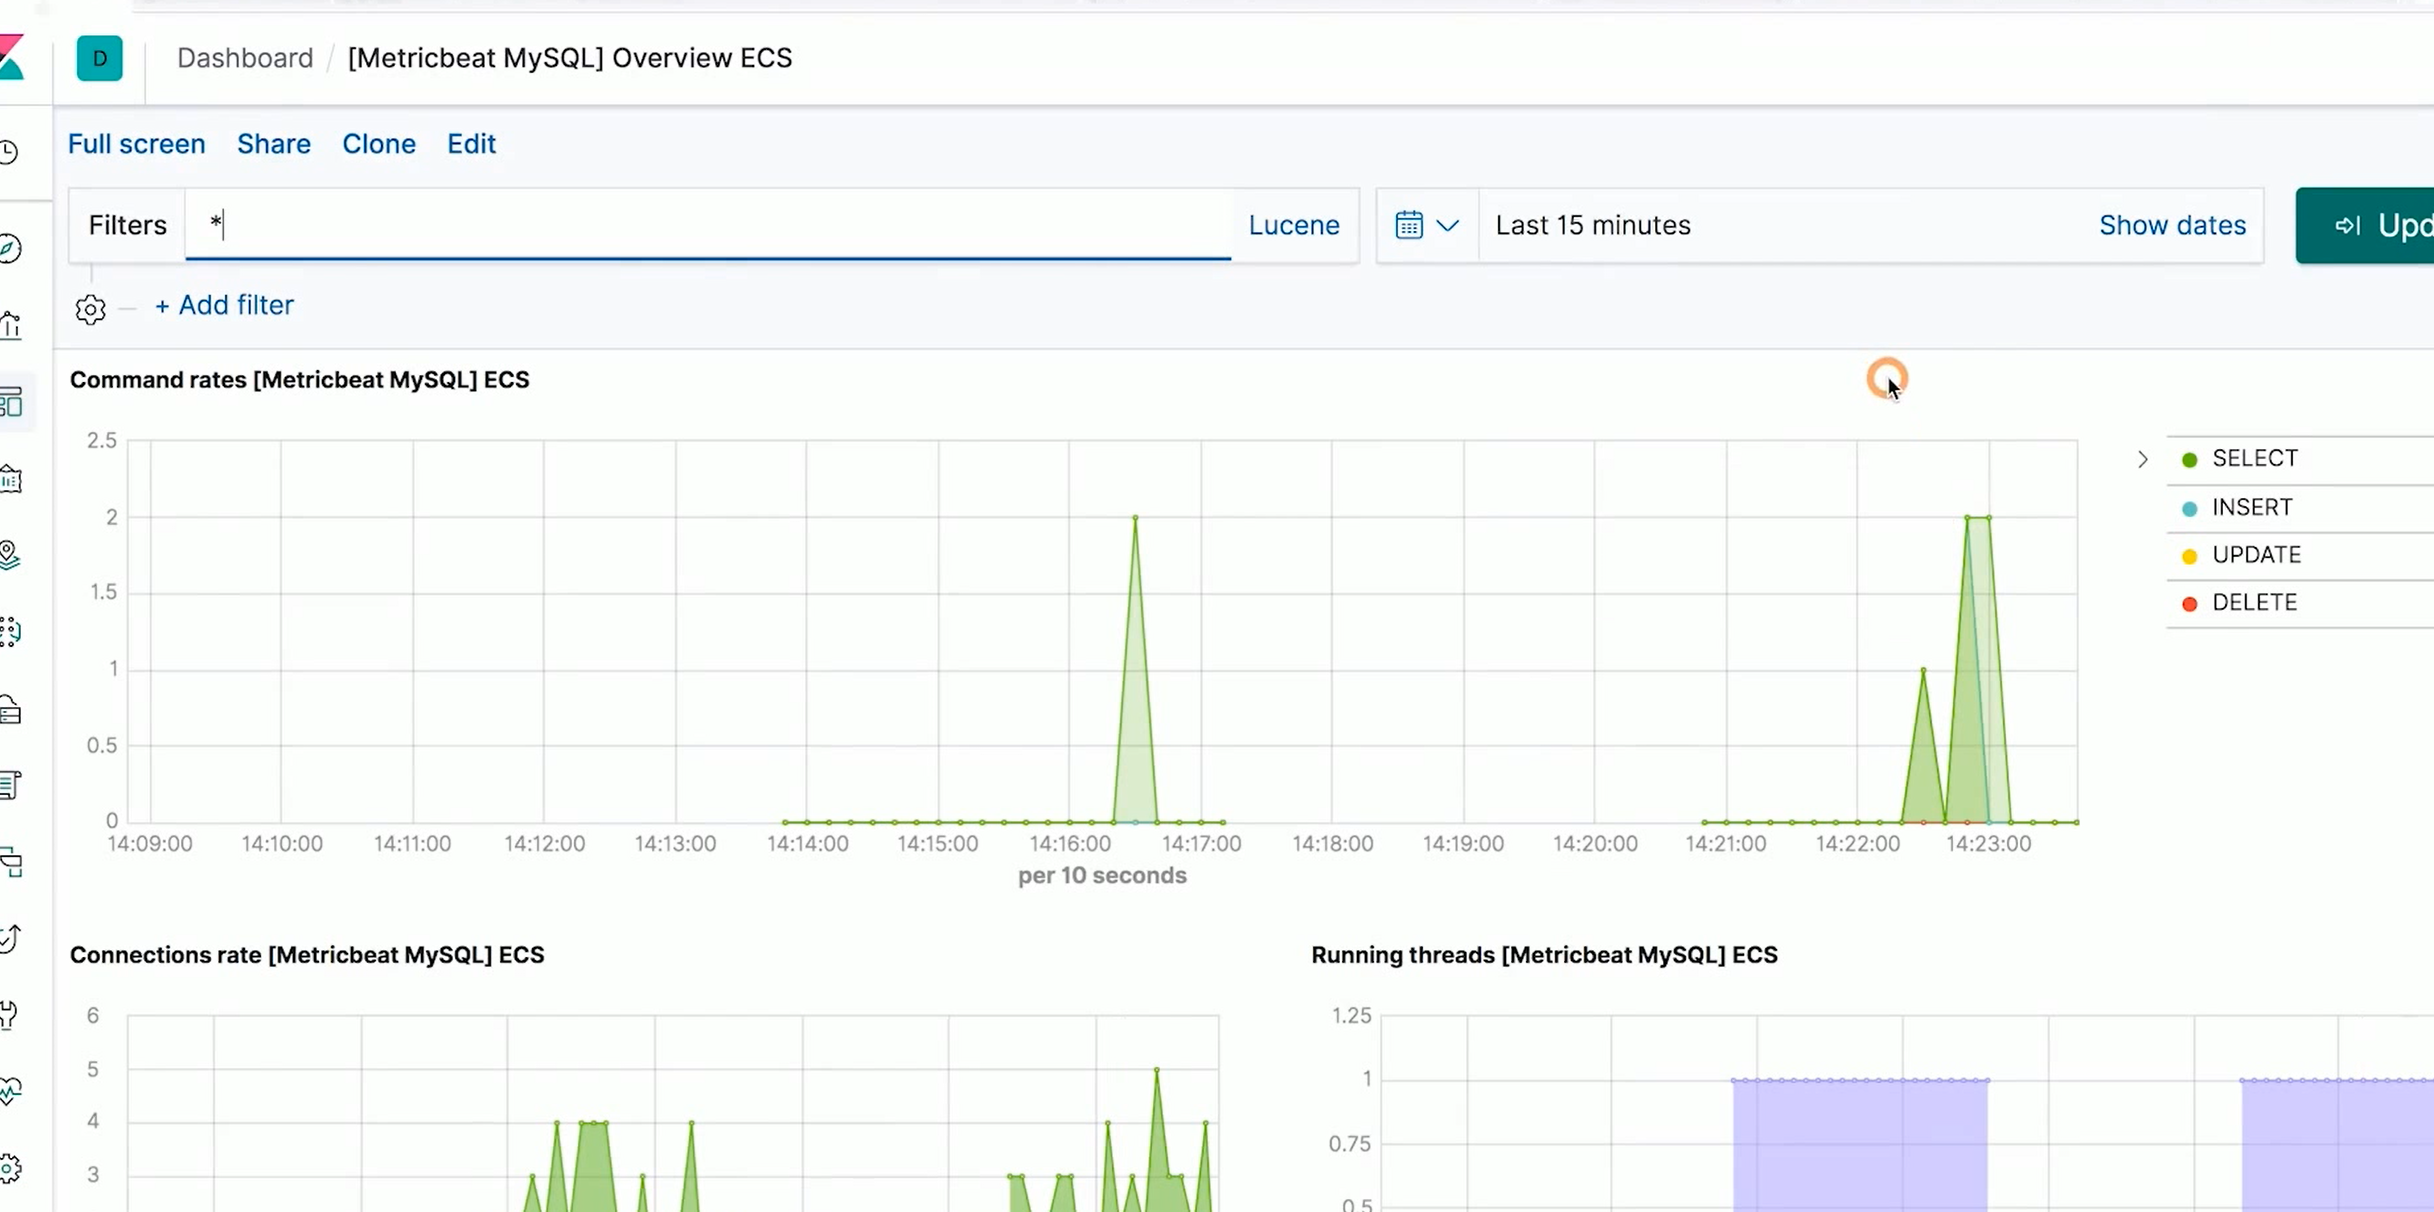Toggle the INSERT series in chart legend
Image resolution: width=2434 pixels, height=1212 pixels.
point(2252,507)
